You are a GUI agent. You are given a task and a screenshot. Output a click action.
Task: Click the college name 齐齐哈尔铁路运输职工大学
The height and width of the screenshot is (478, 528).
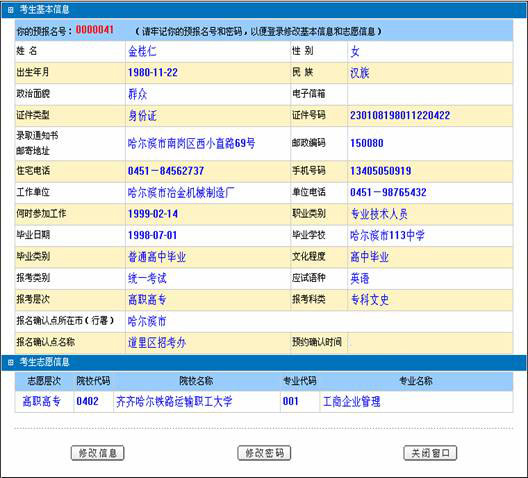click(x=174, y=401)
